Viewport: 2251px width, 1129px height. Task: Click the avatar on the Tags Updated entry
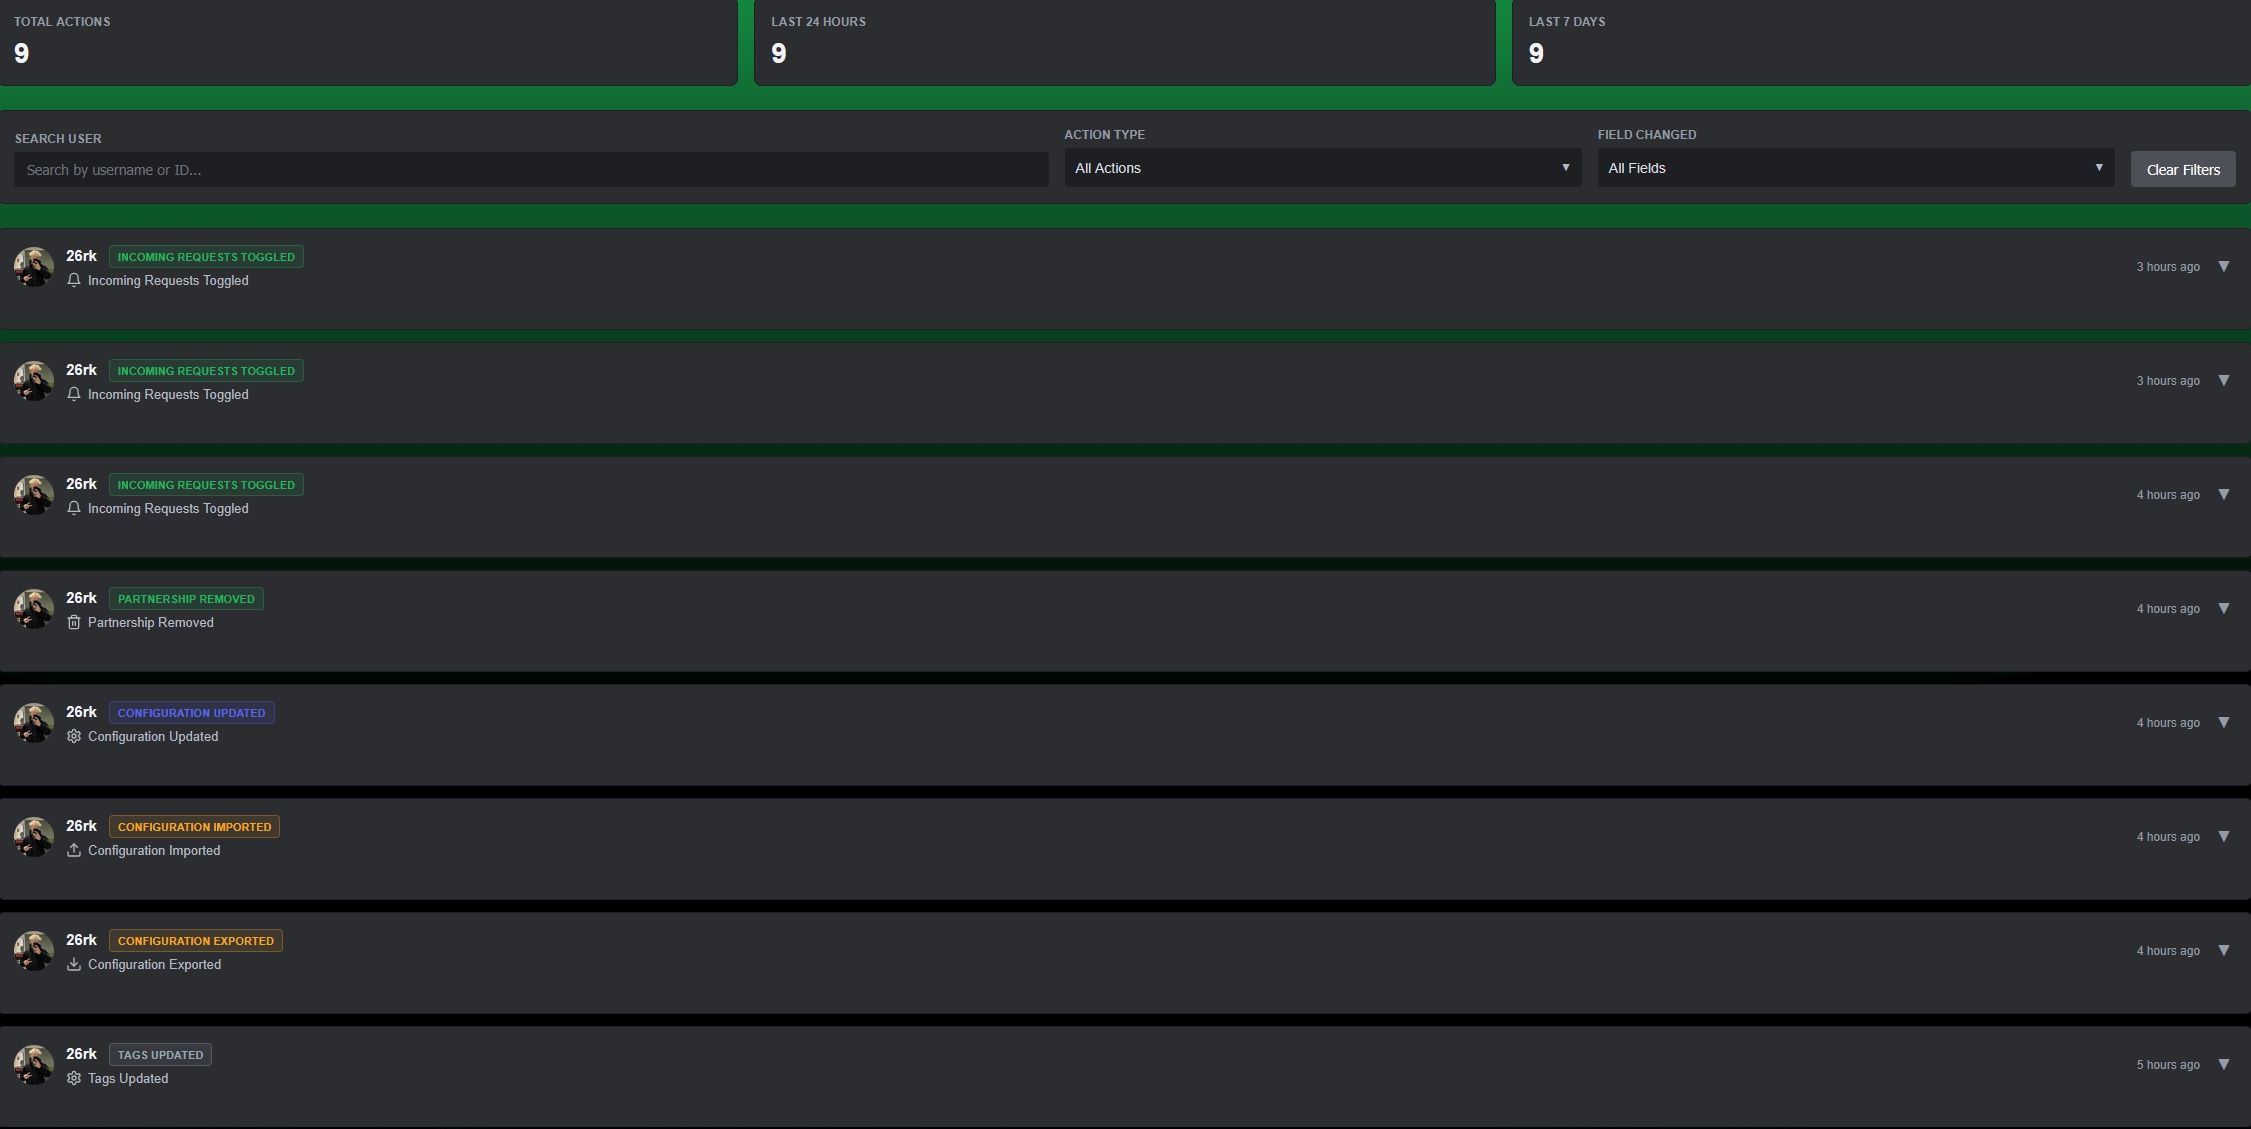point(33,1065)
